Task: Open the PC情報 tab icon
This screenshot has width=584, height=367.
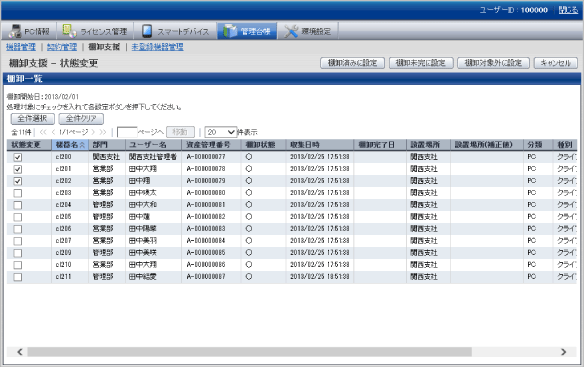Action: (x=16, y=31)
